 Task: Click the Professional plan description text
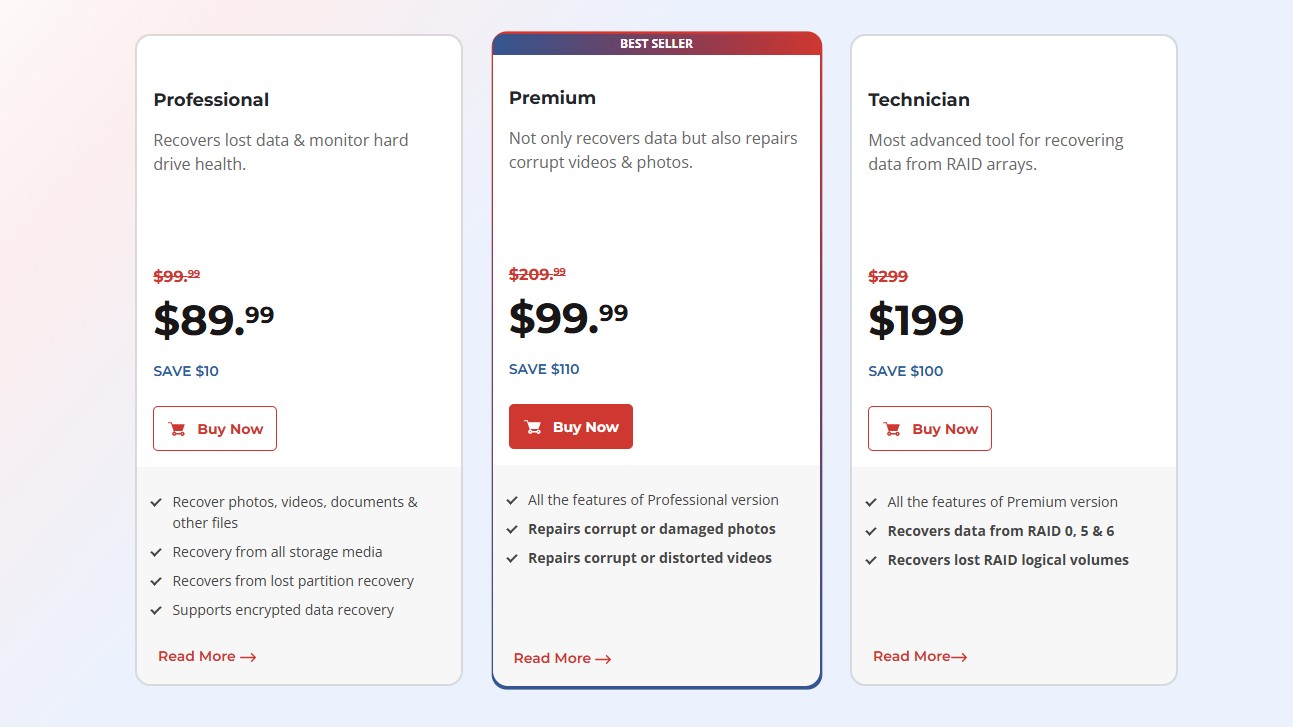click(280, 151)
